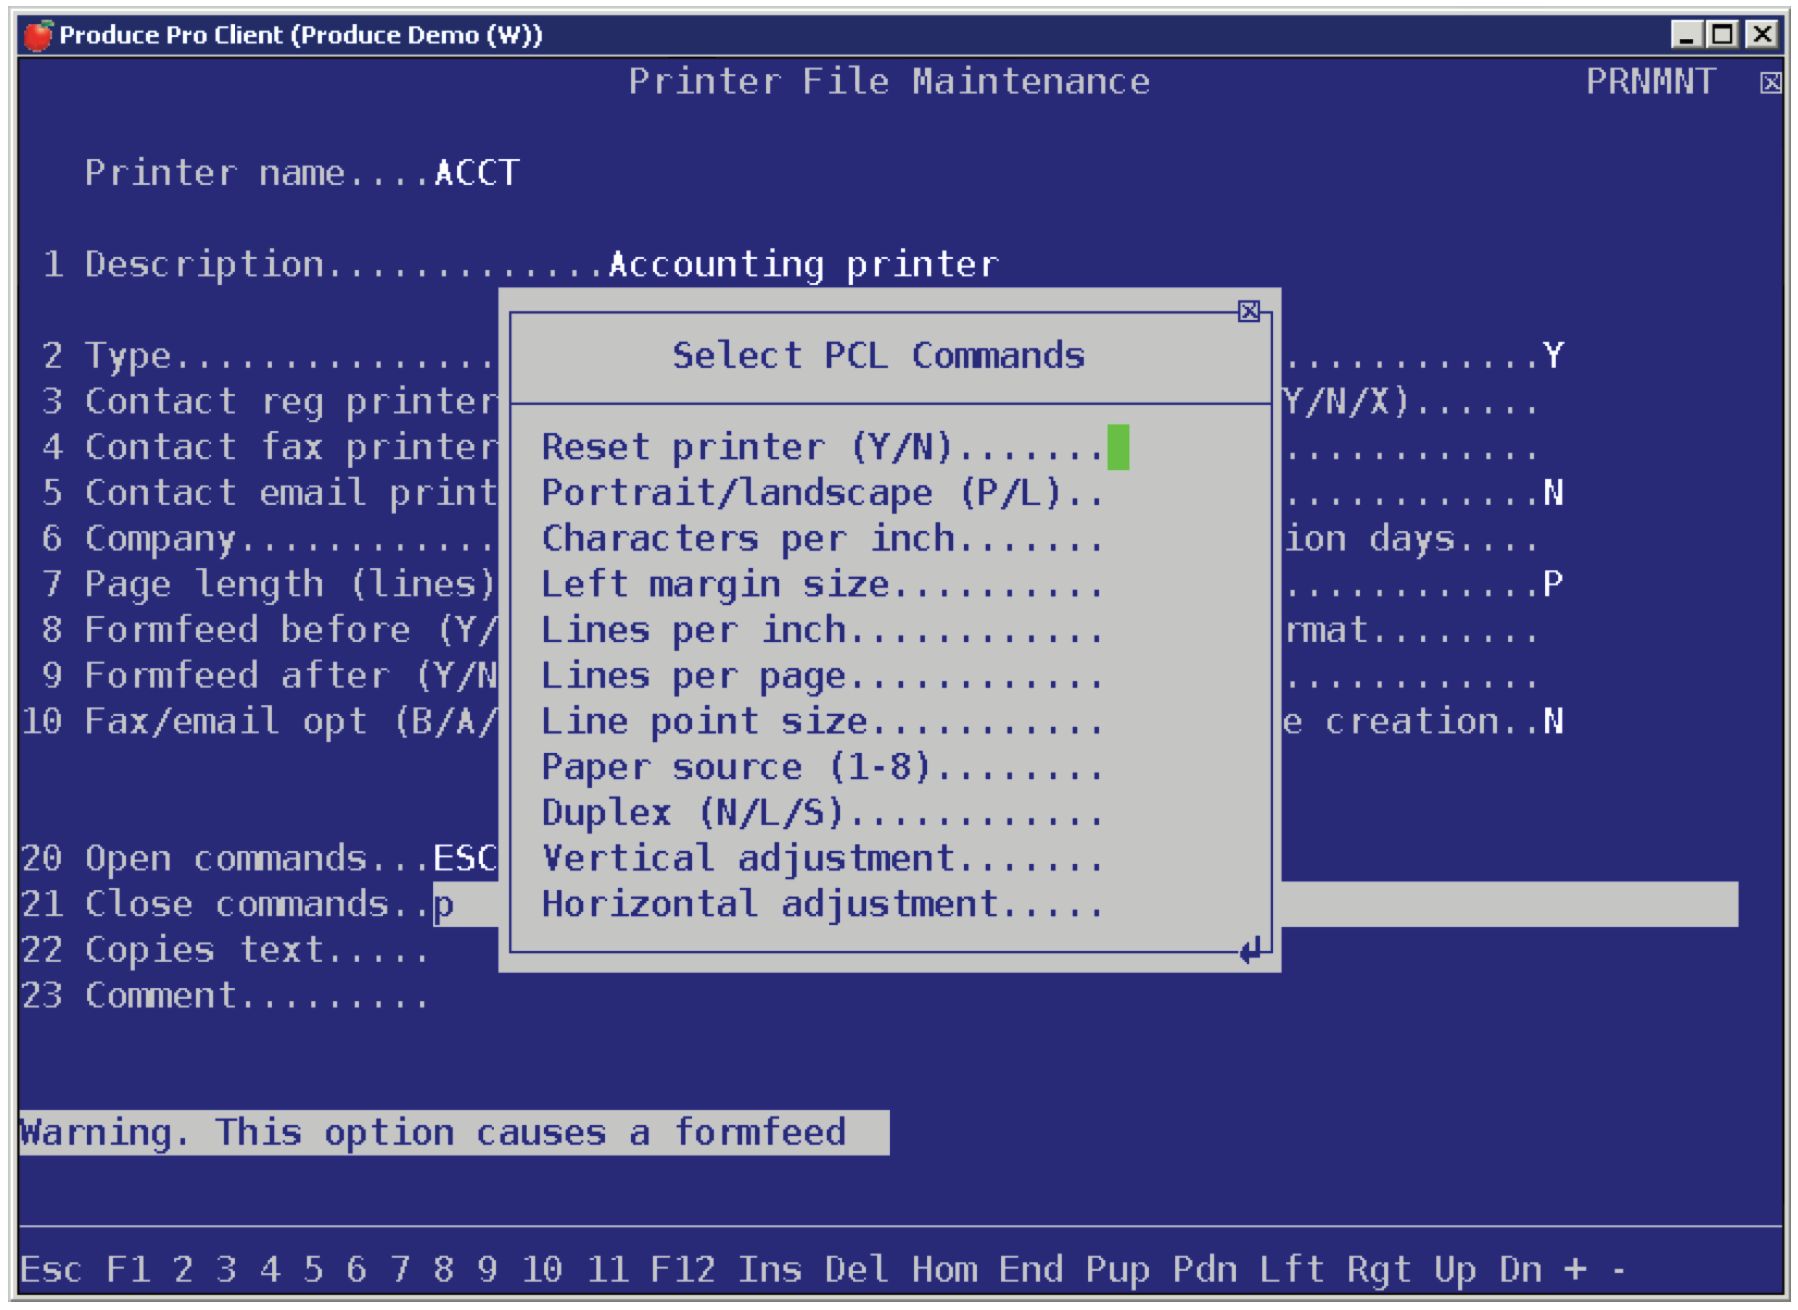Click the enter arrow icon in popup
The height and width of the screenshot is (1310, 1798).
point(1251,949)
